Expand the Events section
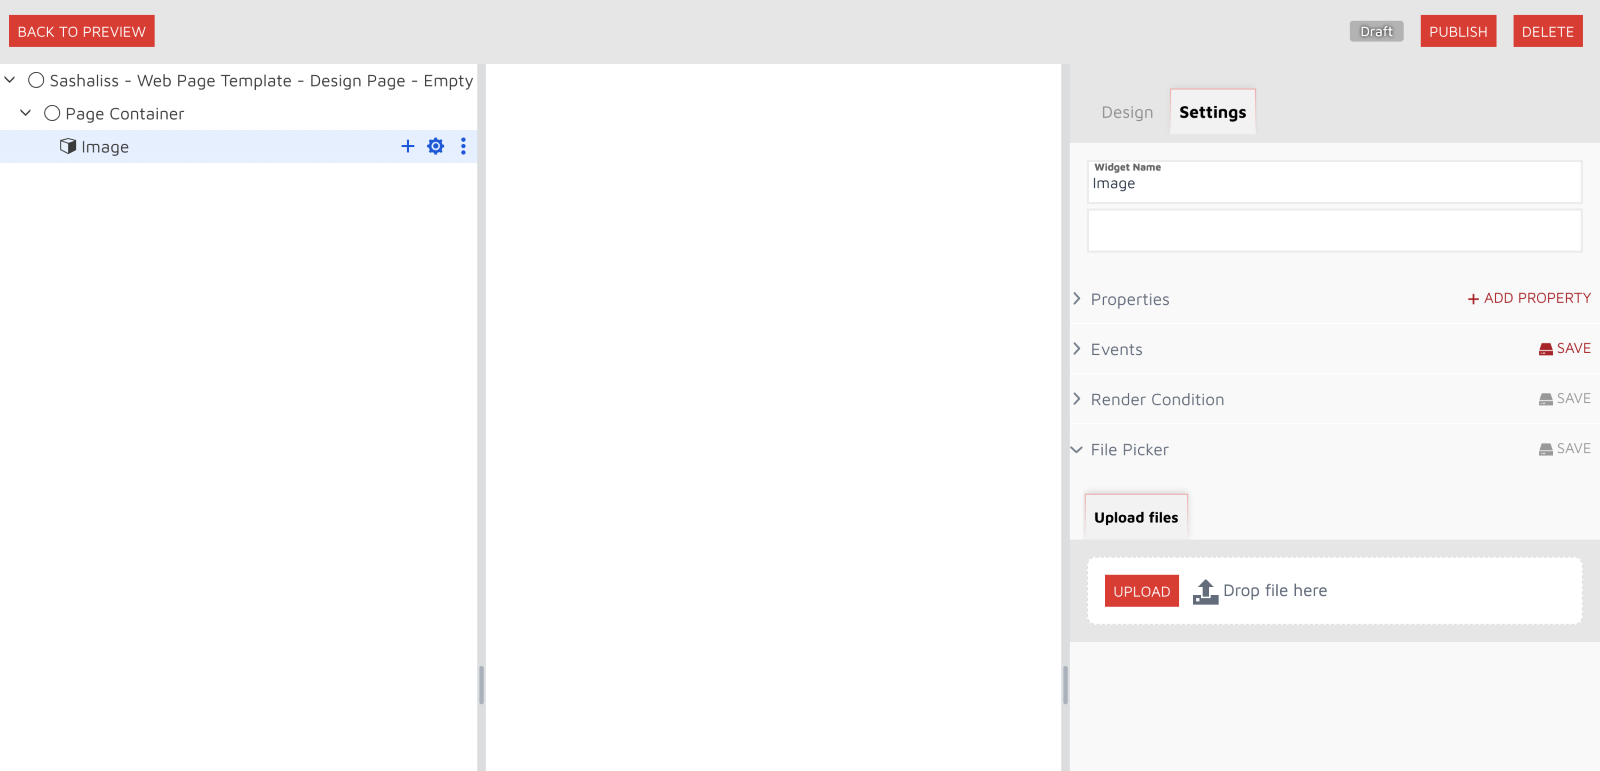1600x771 pixels. coord(1077,349)
